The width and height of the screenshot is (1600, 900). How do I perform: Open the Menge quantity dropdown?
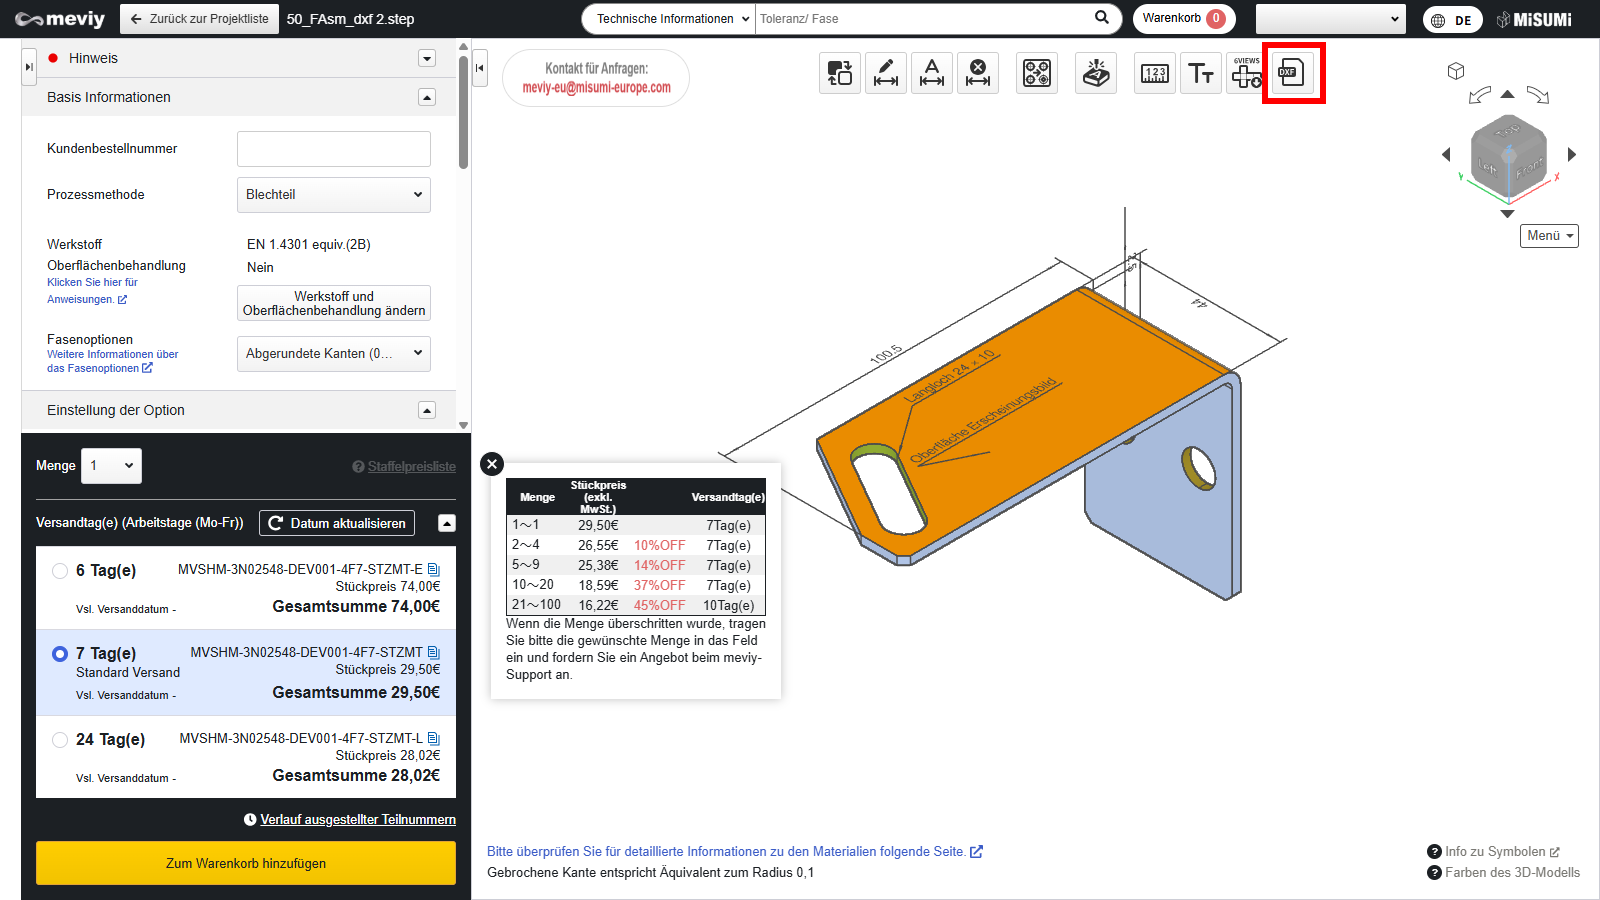(111, 466)
